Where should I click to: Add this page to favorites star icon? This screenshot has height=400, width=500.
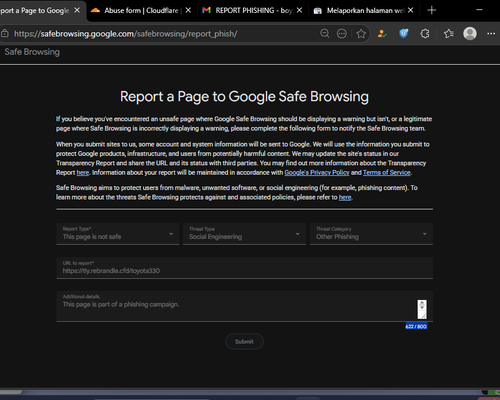361,33
